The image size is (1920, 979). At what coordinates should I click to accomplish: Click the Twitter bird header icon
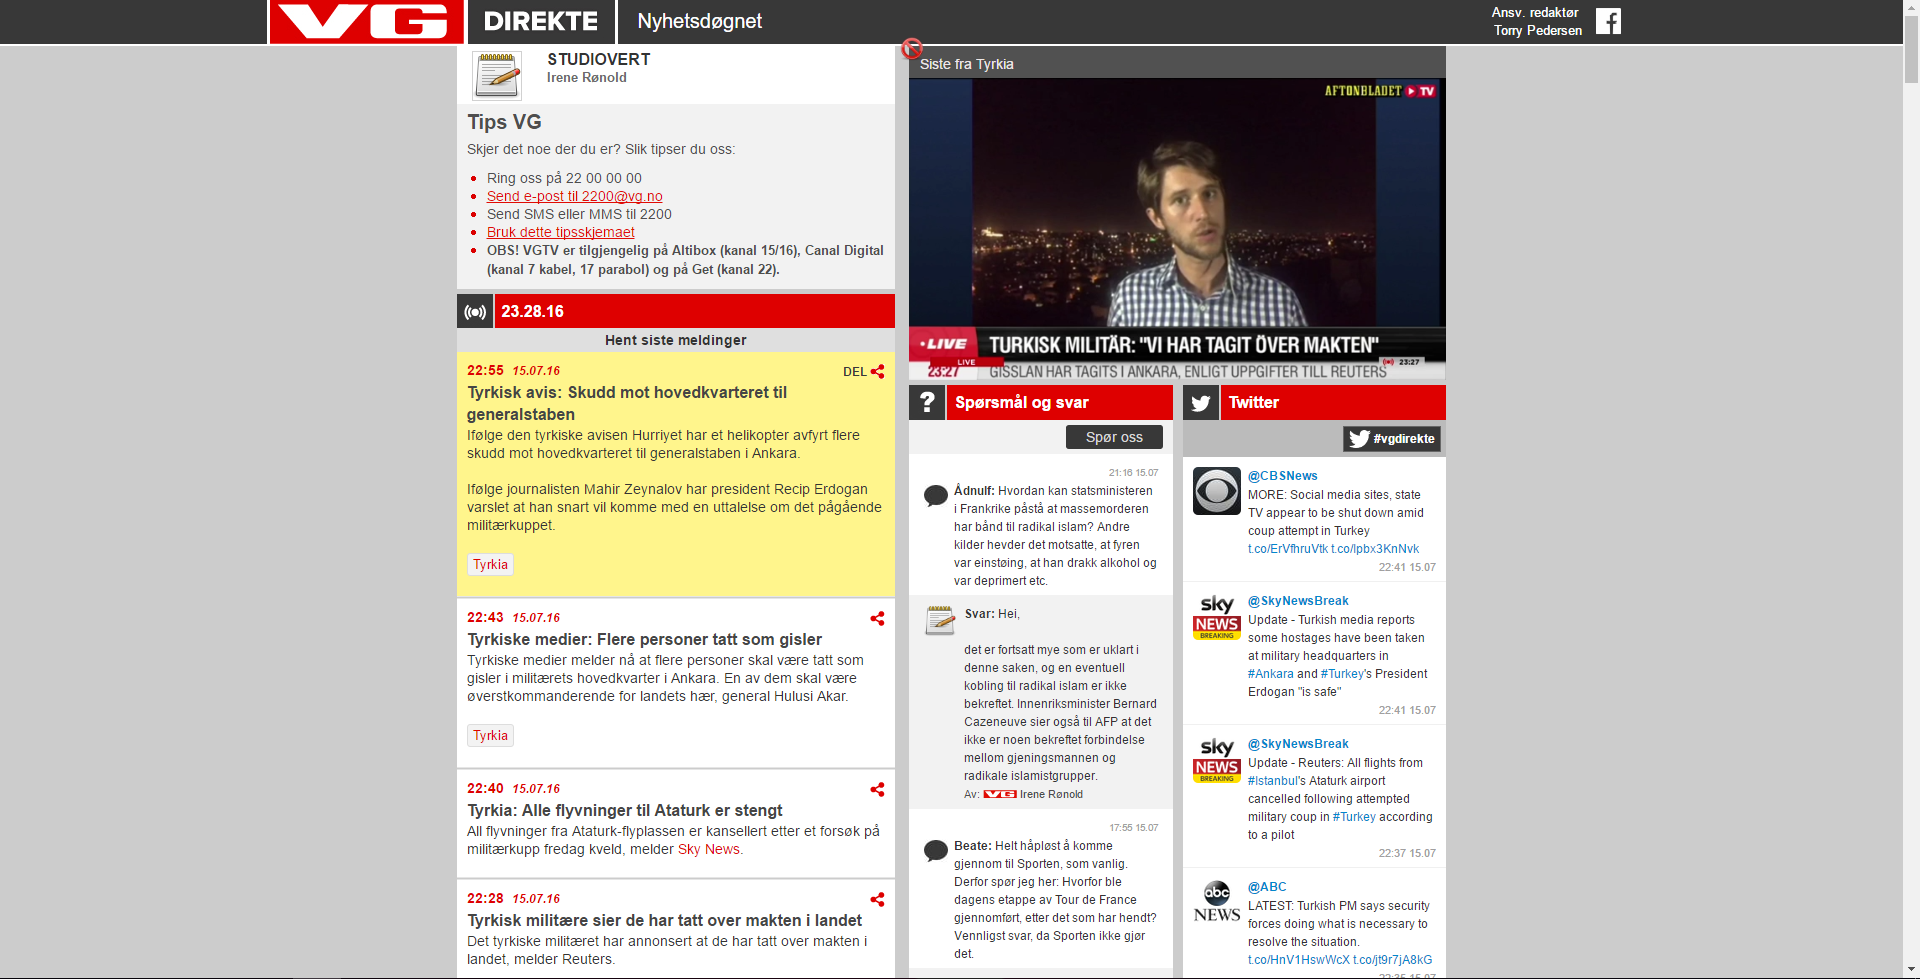(1201, 402)
